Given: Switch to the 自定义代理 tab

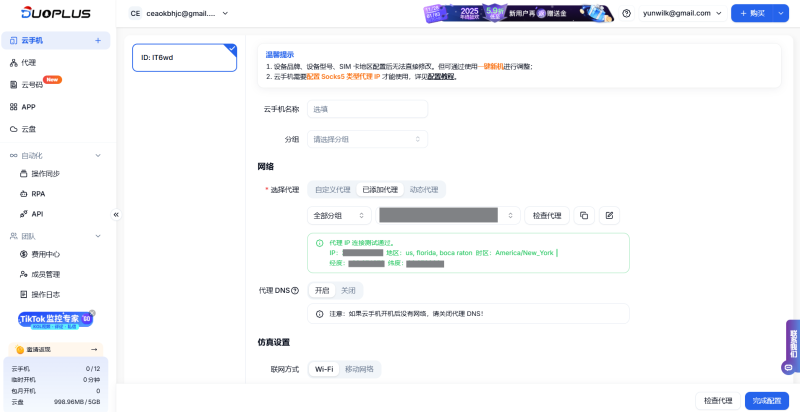Looking at the screenshot, I should click(332, 189).
